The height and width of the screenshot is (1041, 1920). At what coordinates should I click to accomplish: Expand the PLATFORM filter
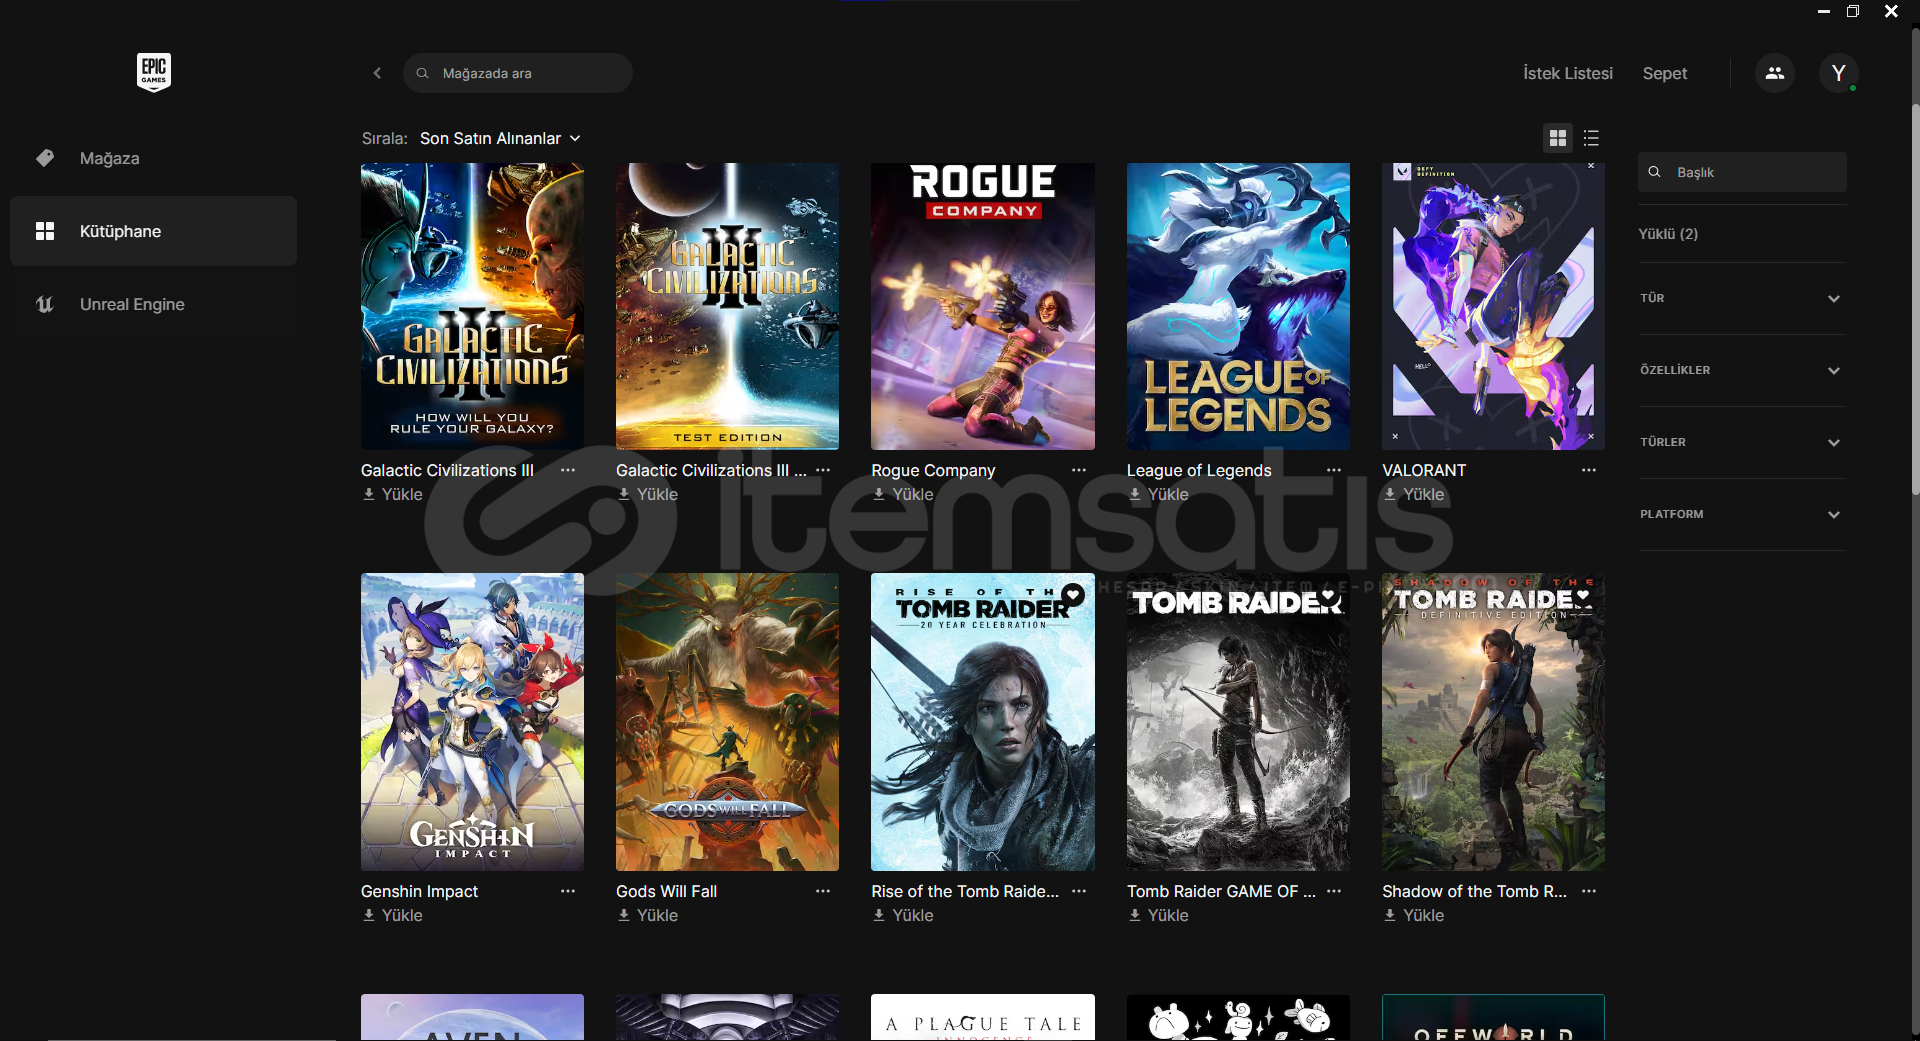[x=1741, y=514]
